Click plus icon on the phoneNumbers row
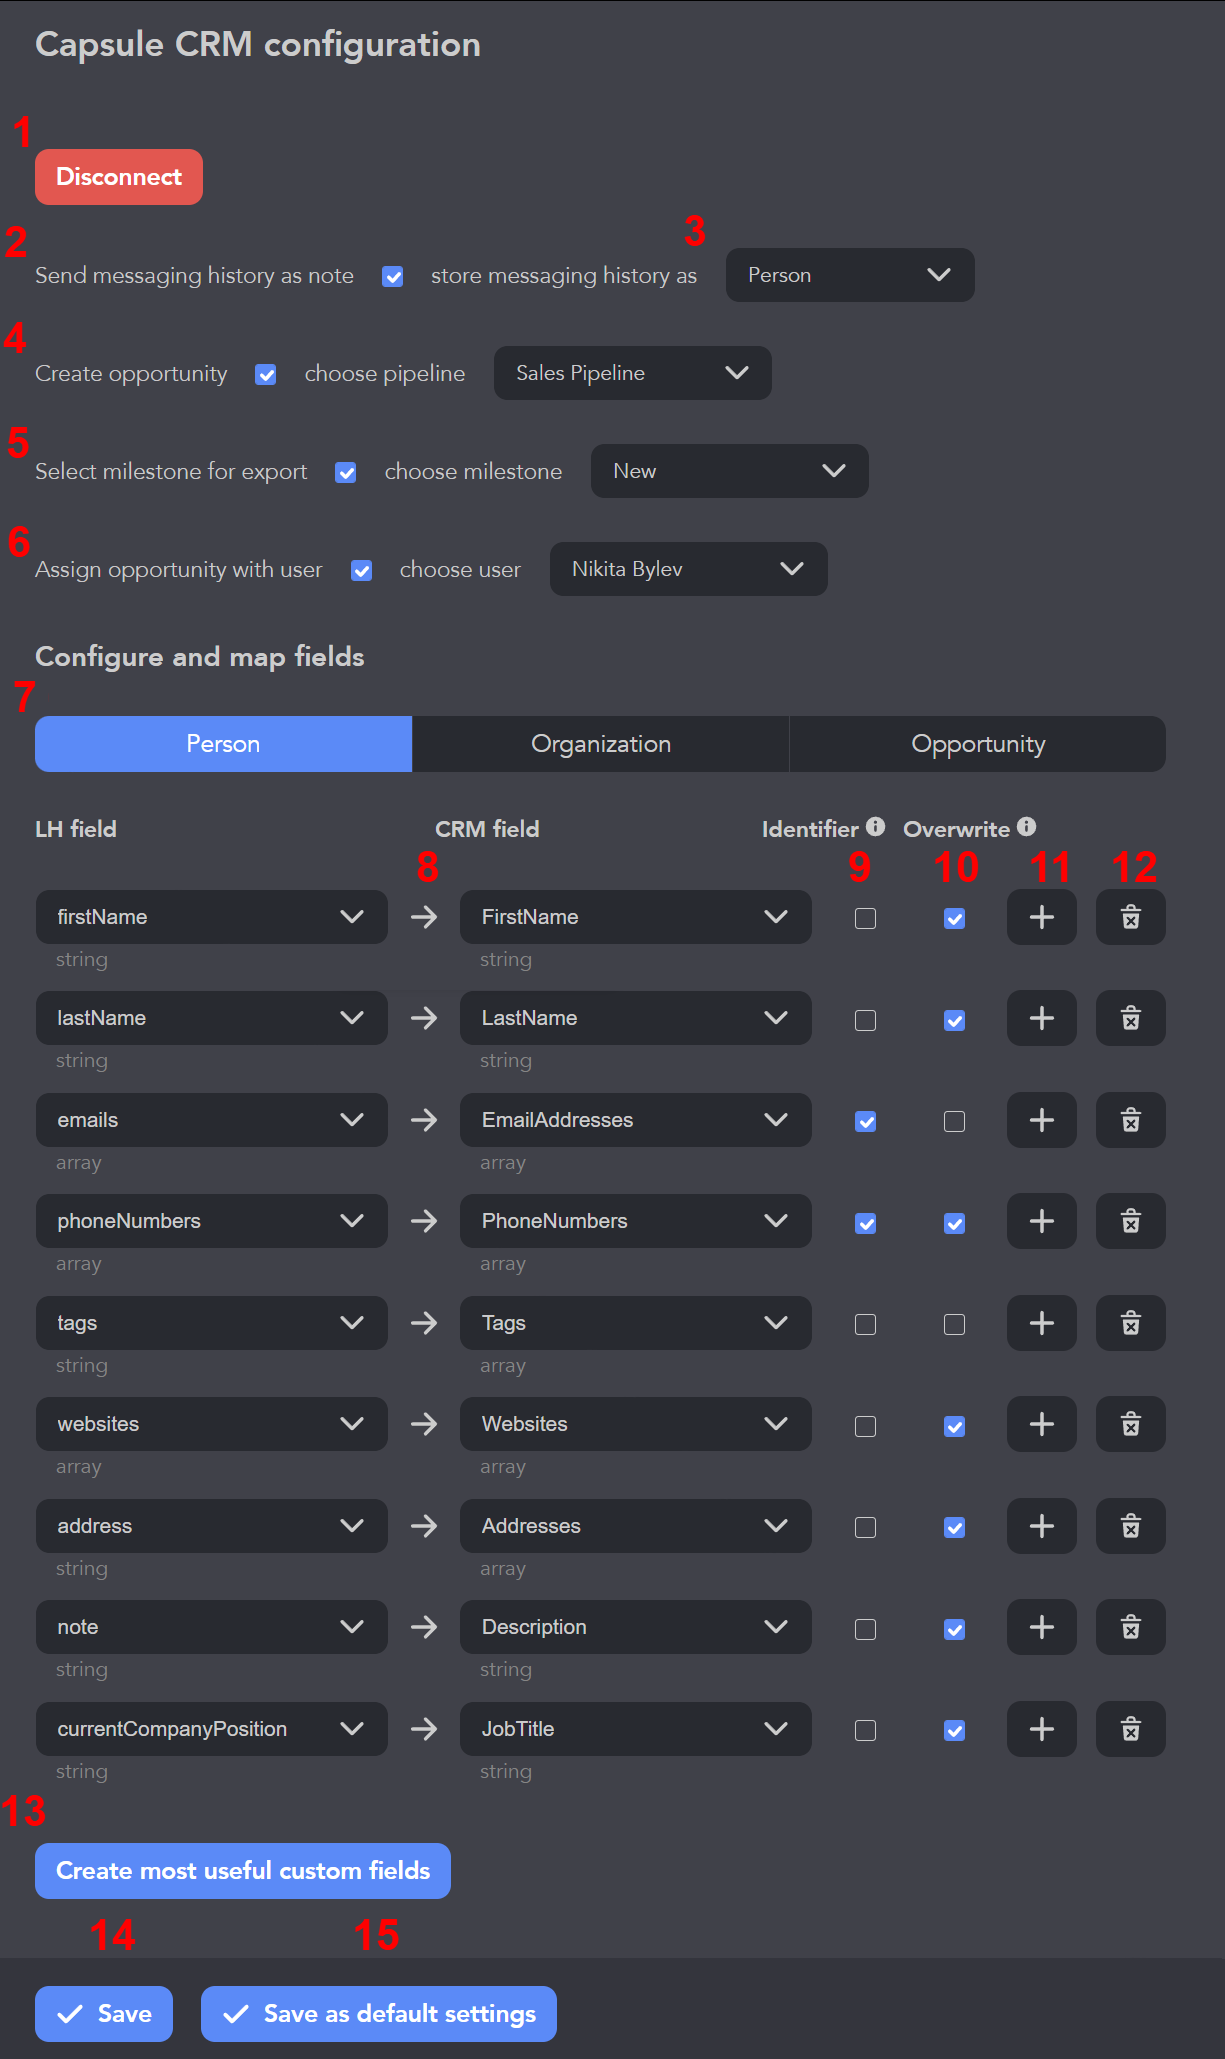 [1041, 1221]
